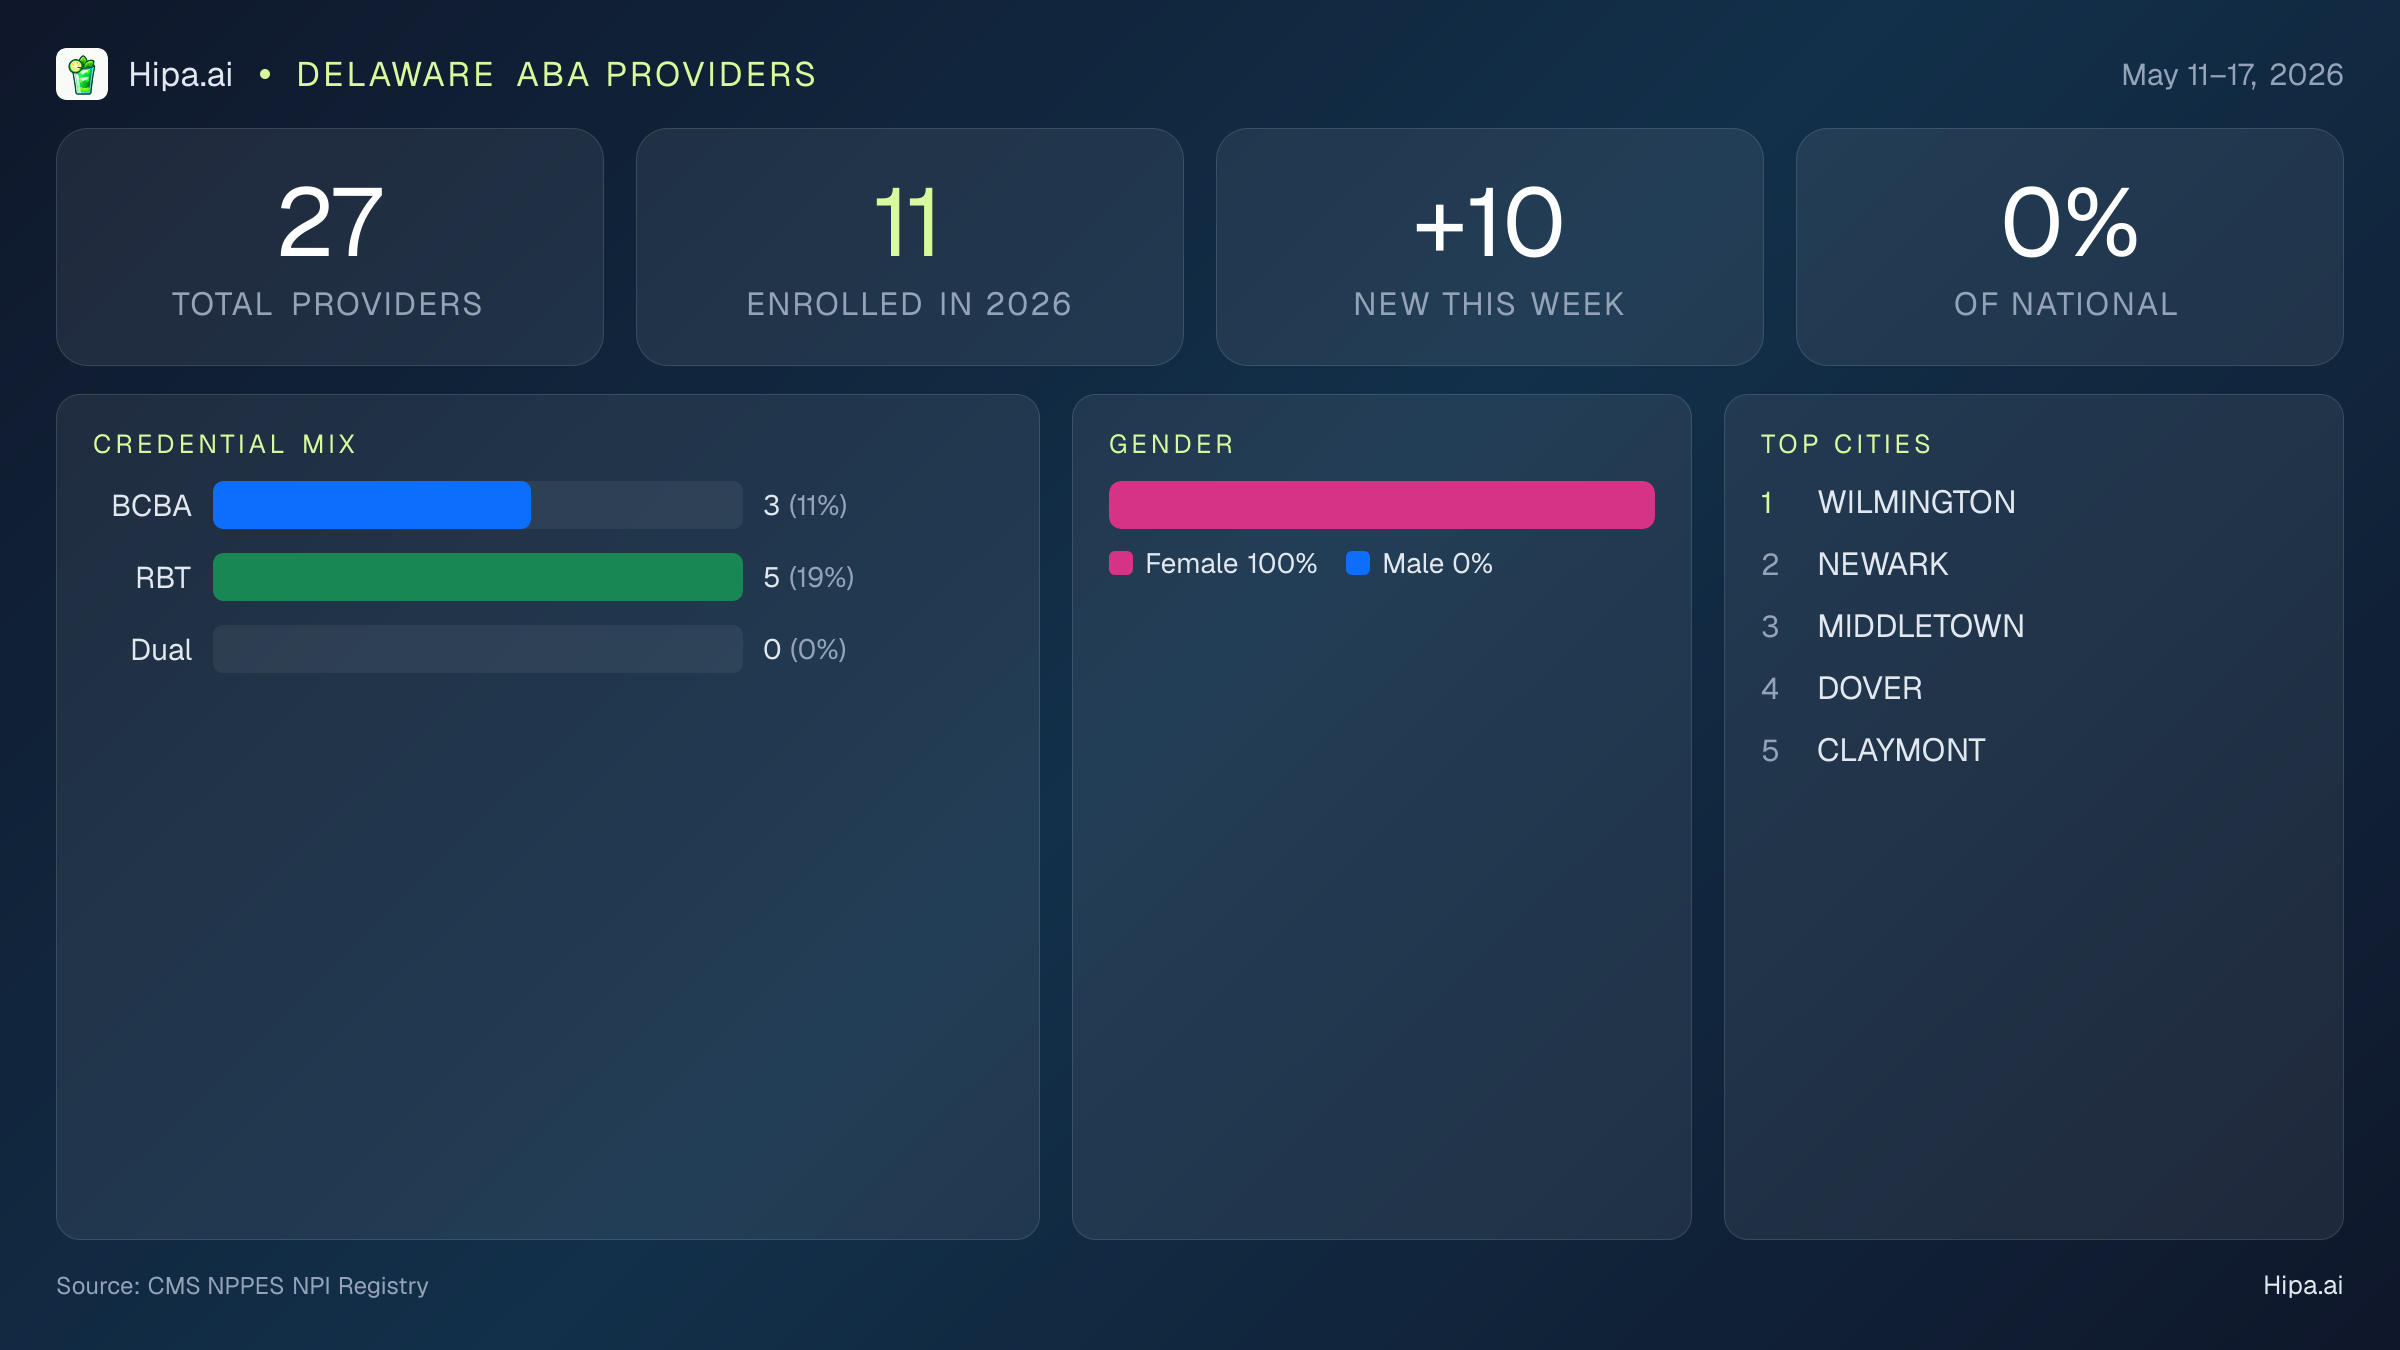Image resolution: width=2400 pixels, height=1350 pixels.
Task: Click the Hipa.ai logo icon
Action: [x=82, y=74]
